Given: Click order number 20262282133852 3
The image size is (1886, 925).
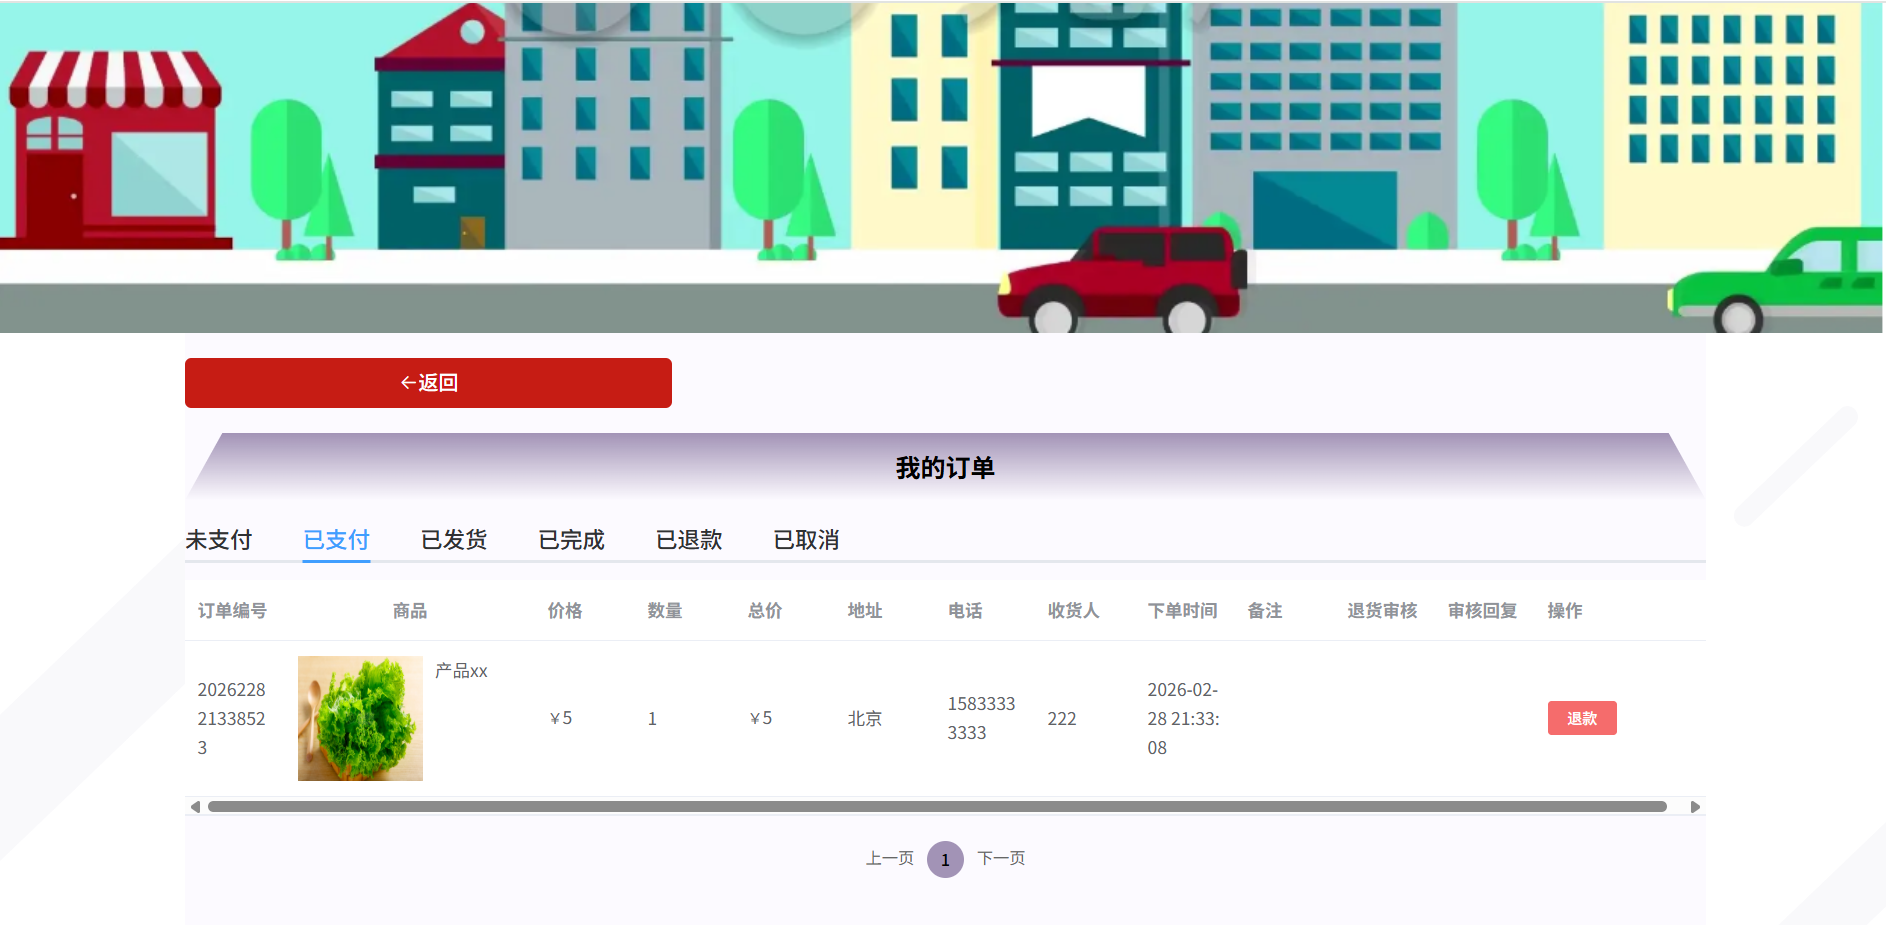Looking at the screenshot, I should click(232, 719).
